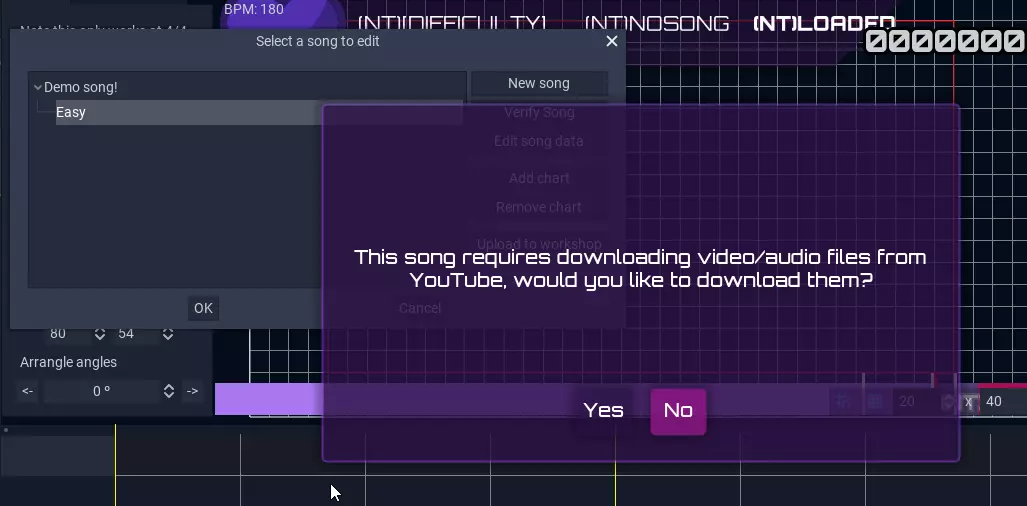Click the dimmed Verify Song button
1027x506 pixels.
point(539,113)
